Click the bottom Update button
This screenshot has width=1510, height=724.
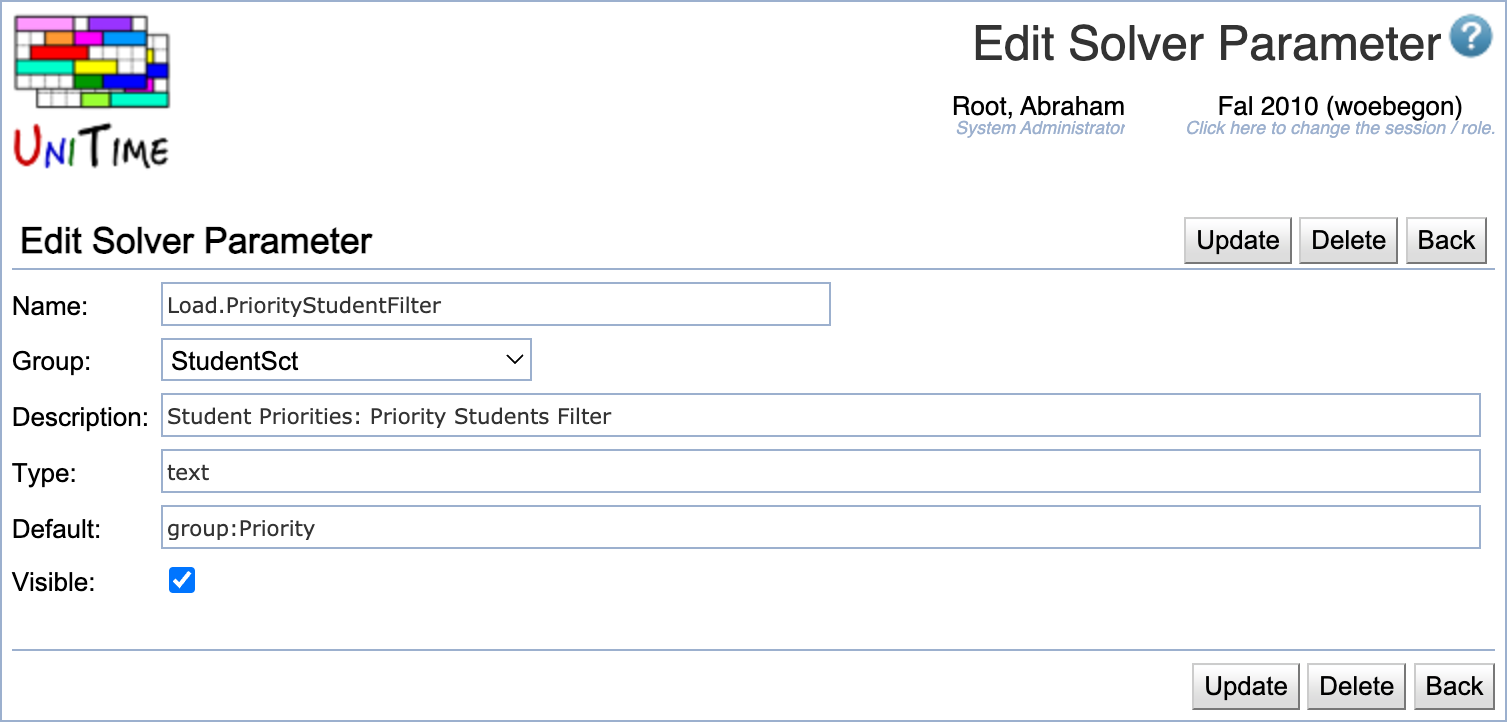point(1245,686)
